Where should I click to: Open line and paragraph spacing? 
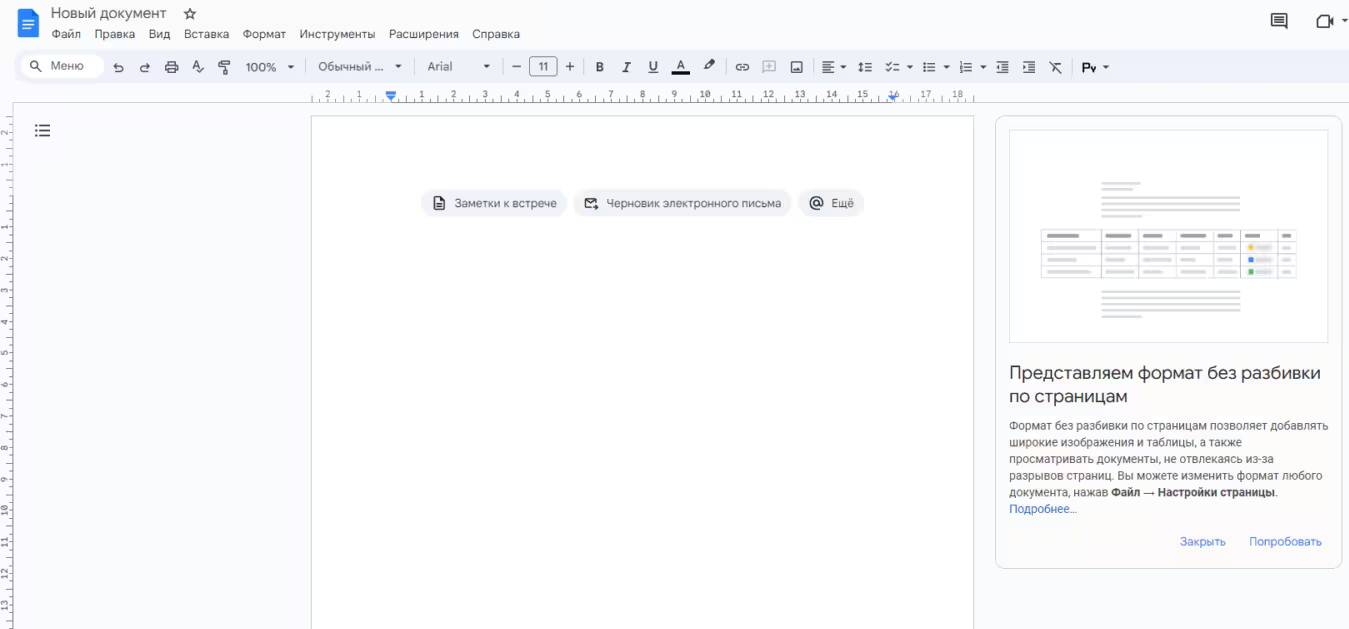865,67
